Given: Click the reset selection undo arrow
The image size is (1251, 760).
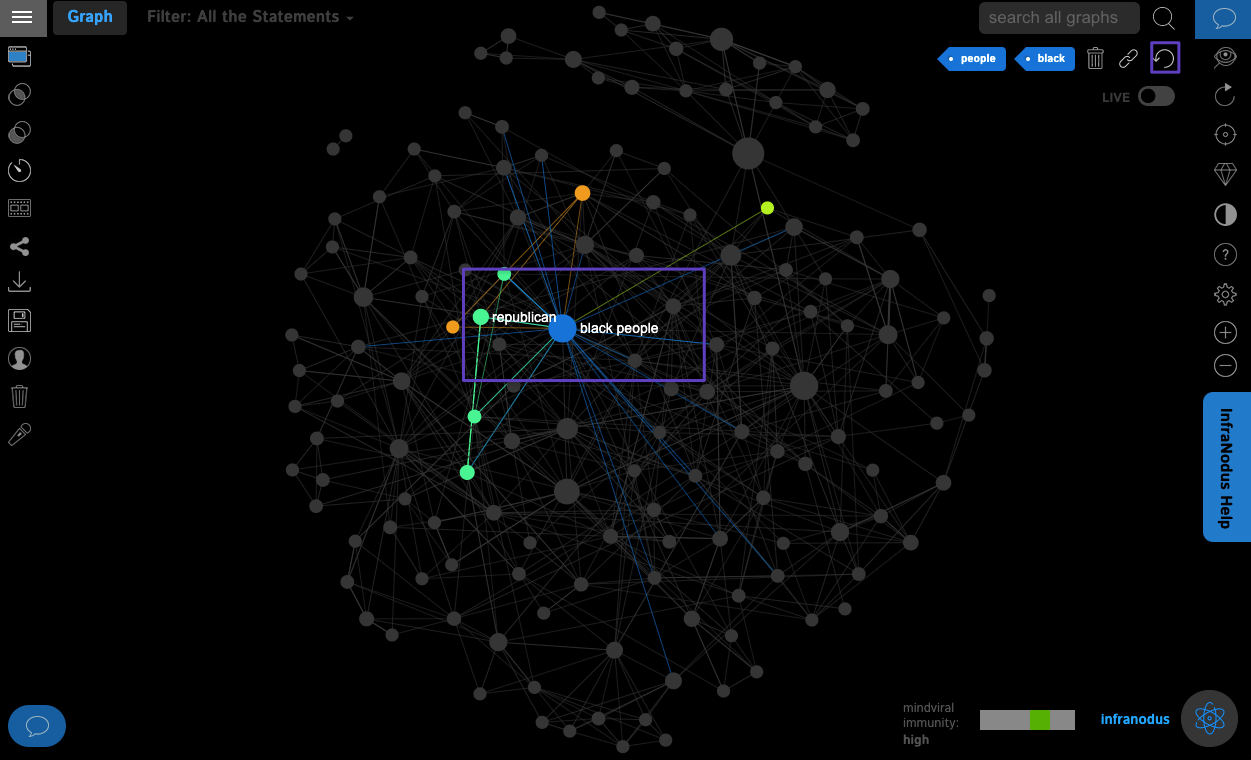Looking at the screenshot, I should pos(1165,58).
